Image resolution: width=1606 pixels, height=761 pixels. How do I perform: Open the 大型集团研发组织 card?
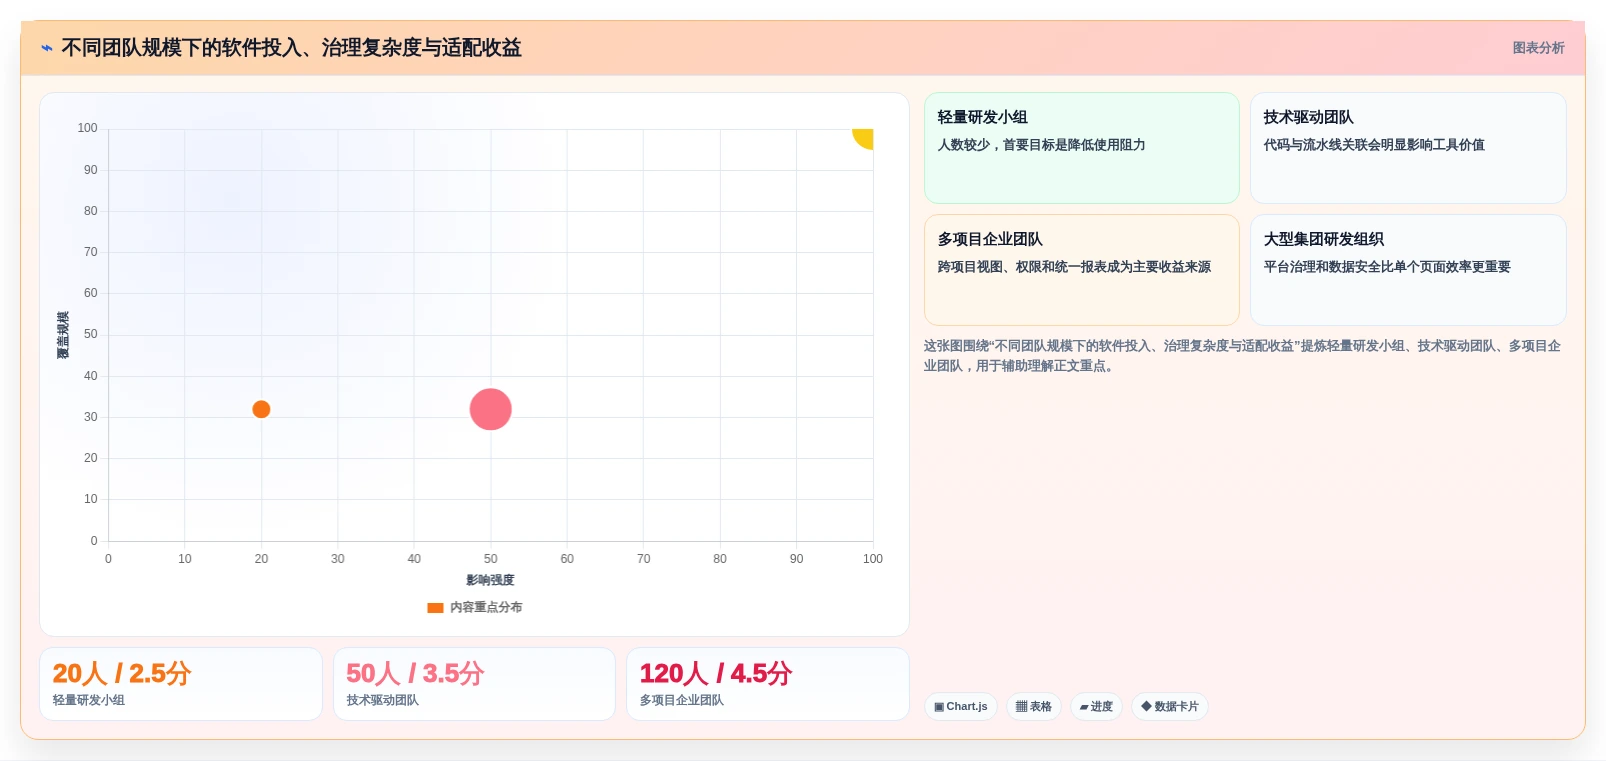pos(1408,270)
